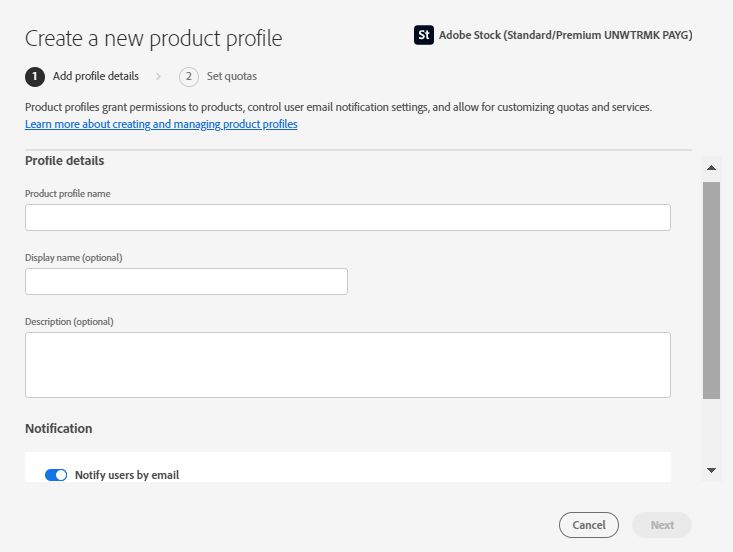Click the scrollbar track below the thumb
Image resolution: width=733 pixels, height=552 pixels.
pos(711,430)
